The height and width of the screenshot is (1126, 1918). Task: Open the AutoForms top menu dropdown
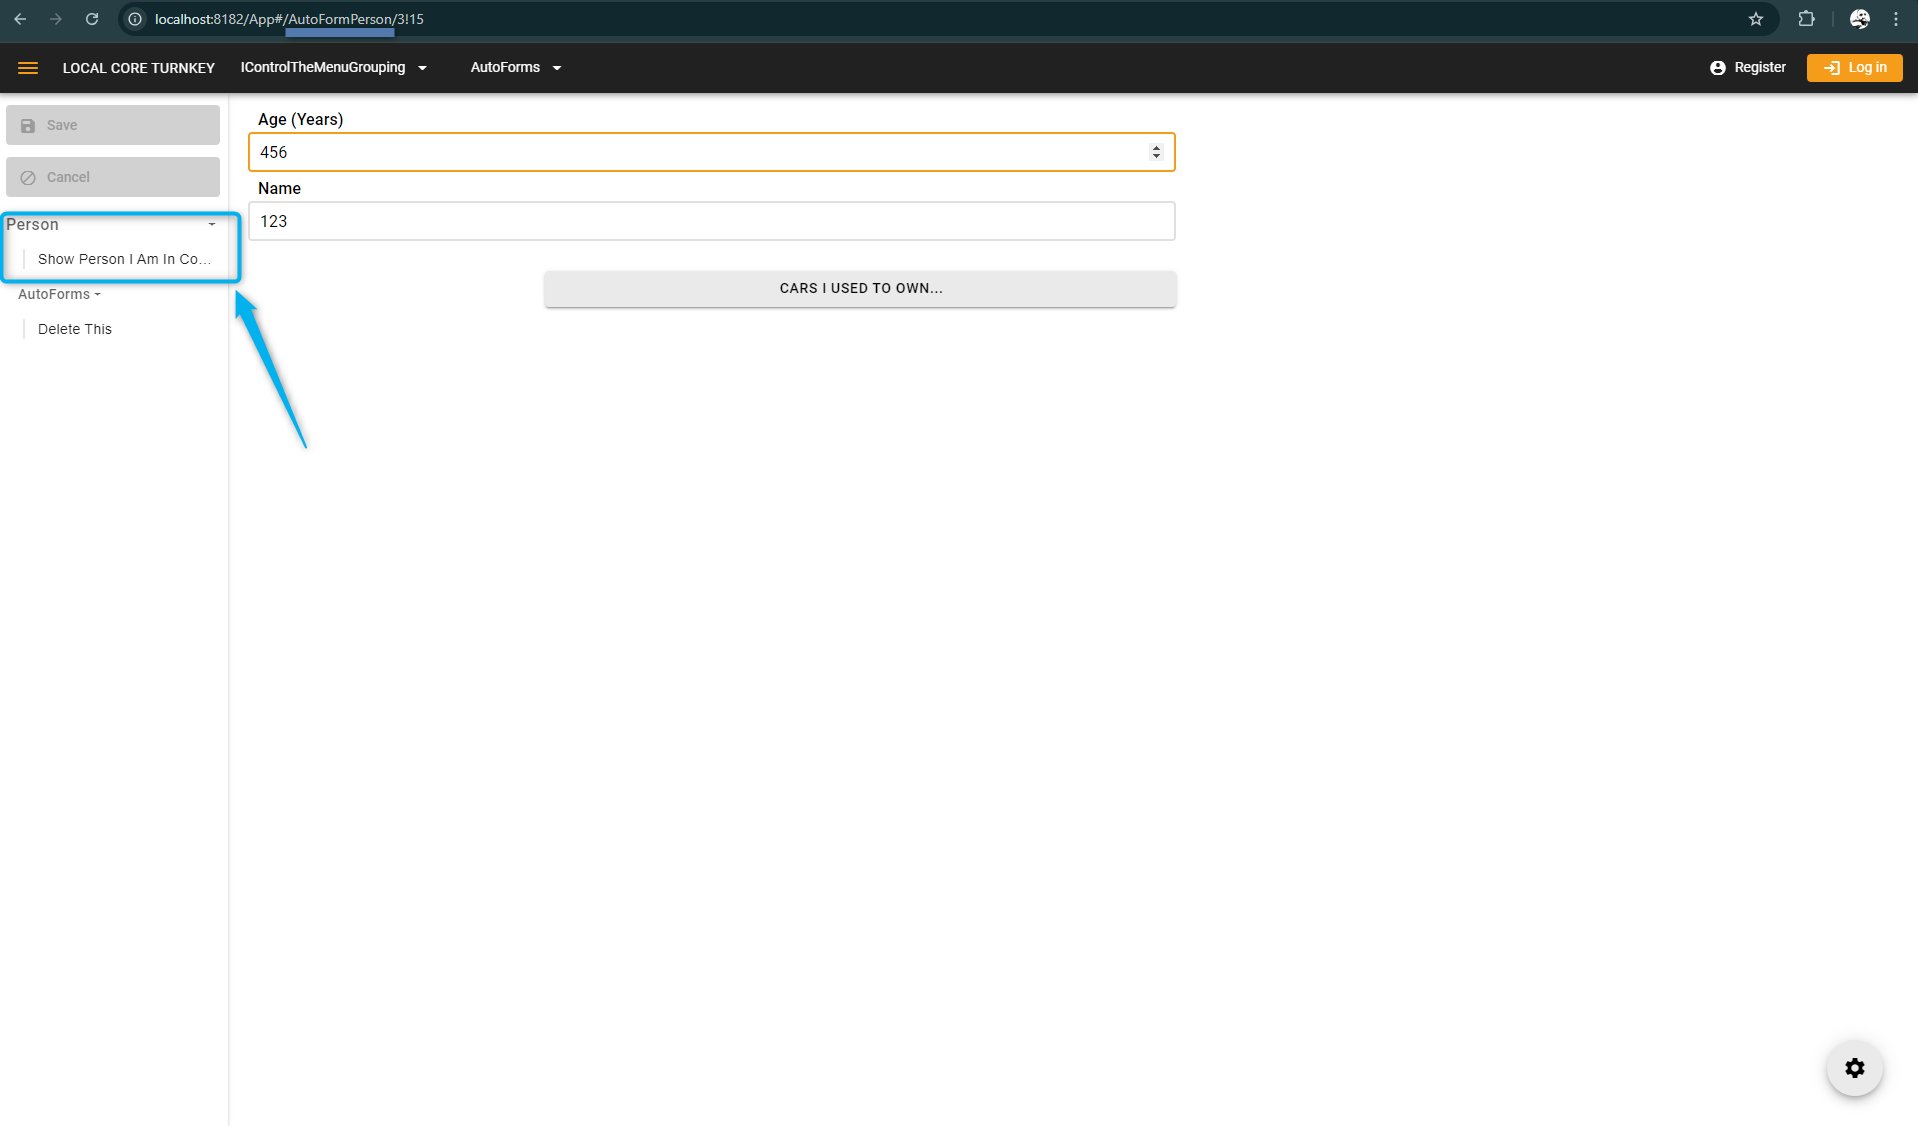pos(515,68)
